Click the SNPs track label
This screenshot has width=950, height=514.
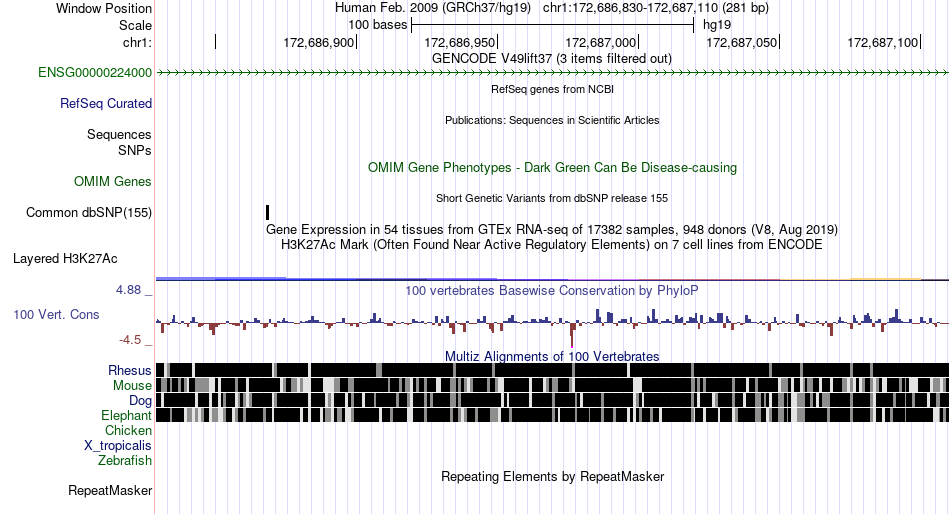pos(135,150)
